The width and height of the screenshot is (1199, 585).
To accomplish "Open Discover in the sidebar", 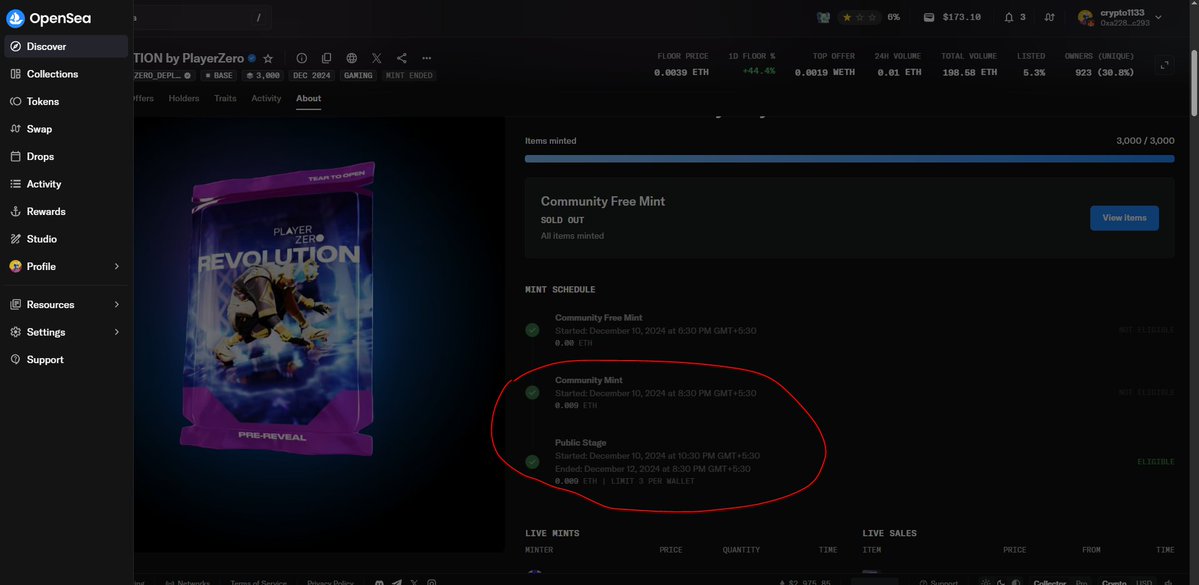I will point(66,47).
